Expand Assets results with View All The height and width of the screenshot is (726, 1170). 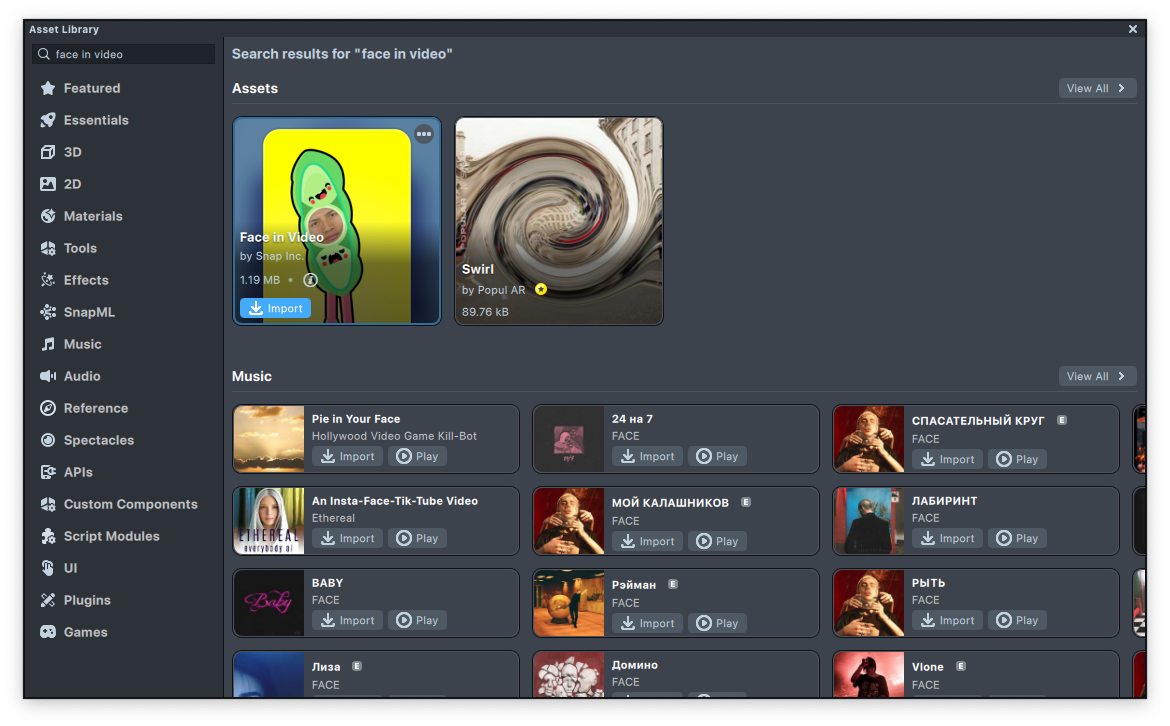[x=1097, y=88]
